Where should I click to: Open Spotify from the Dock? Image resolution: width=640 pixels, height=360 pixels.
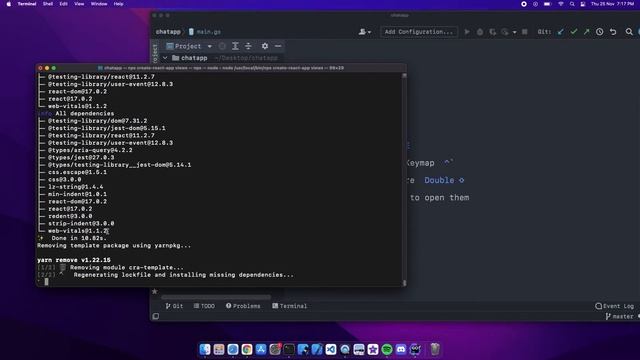coord(387,349)
